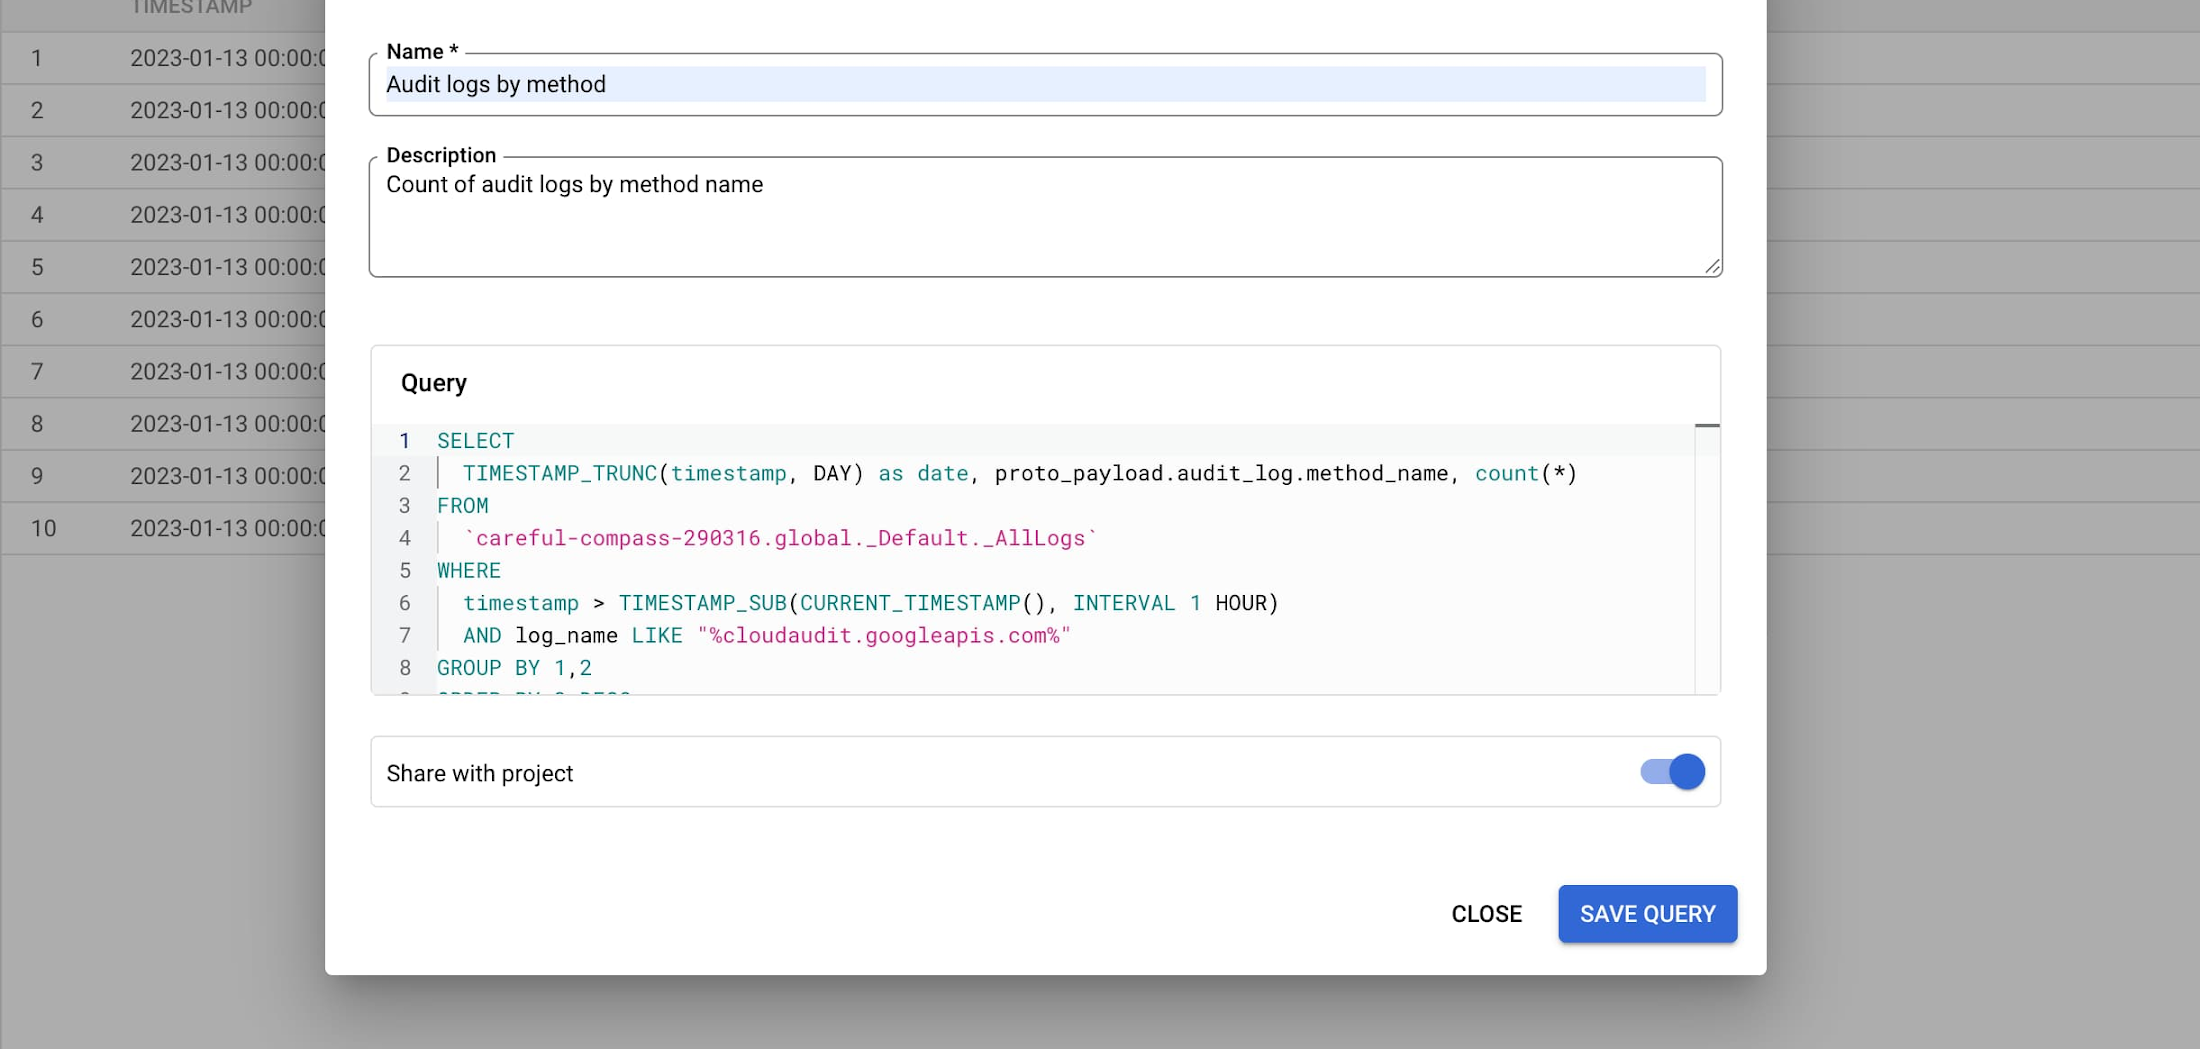Image resolution: width=2200 pixels, height=1049 pixels.
Task: Click the query editor scrollbar thumb
Action: pos(1707,427)
